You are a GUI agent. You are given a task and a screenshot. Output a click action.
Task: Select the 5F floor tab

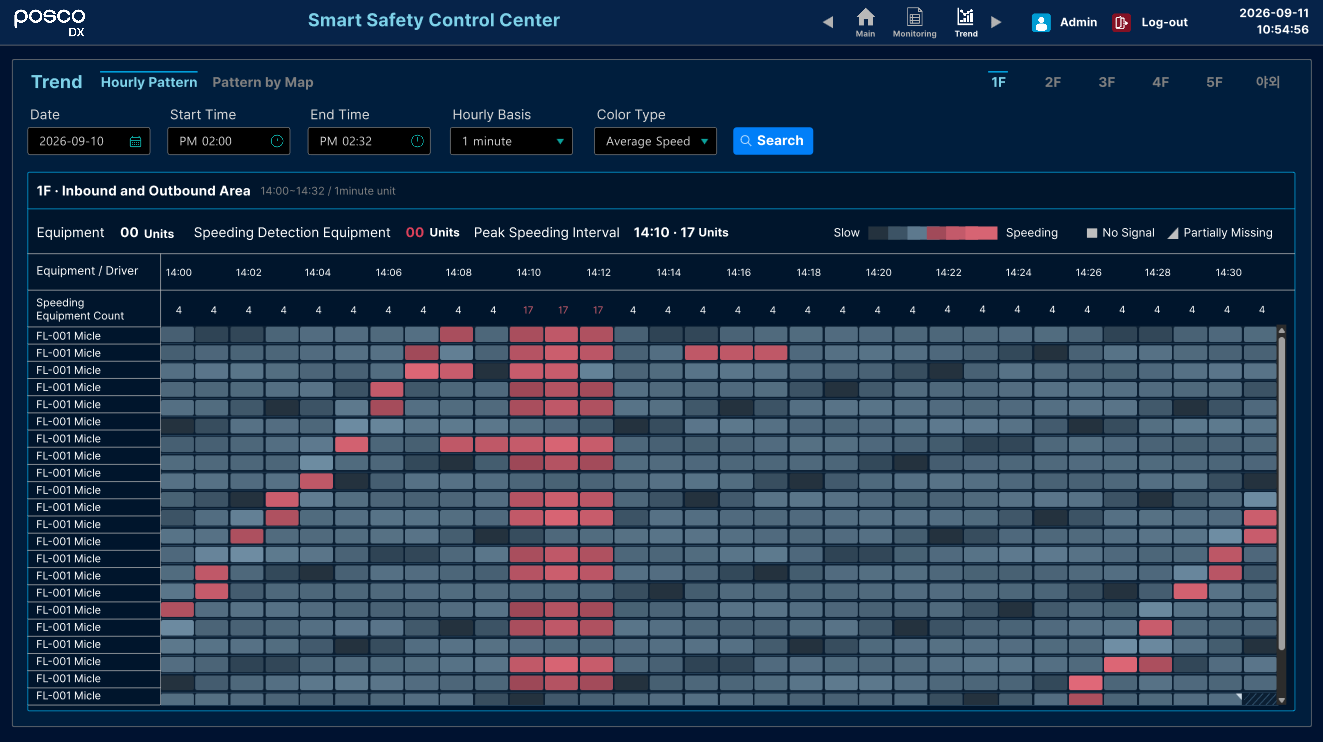tap(1214, 82)
